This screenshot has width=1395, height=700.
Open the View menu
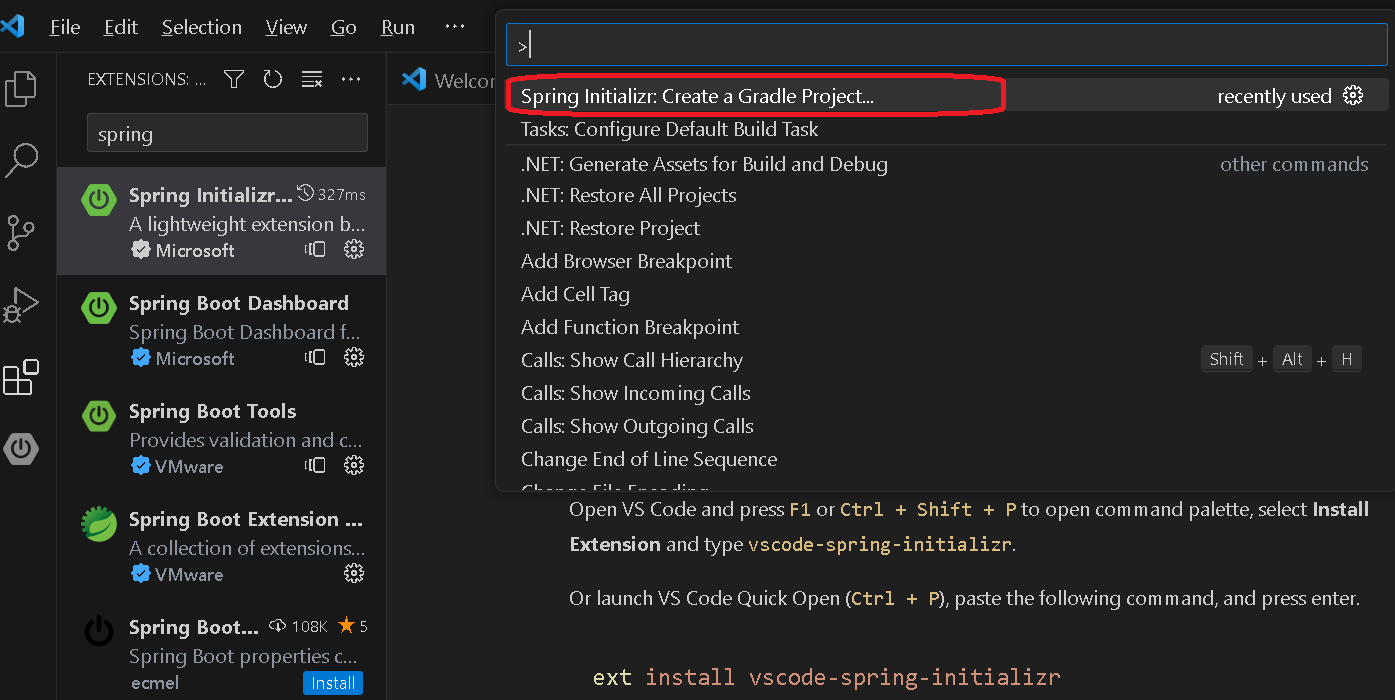pyautogui.click(x=286, y=27)
